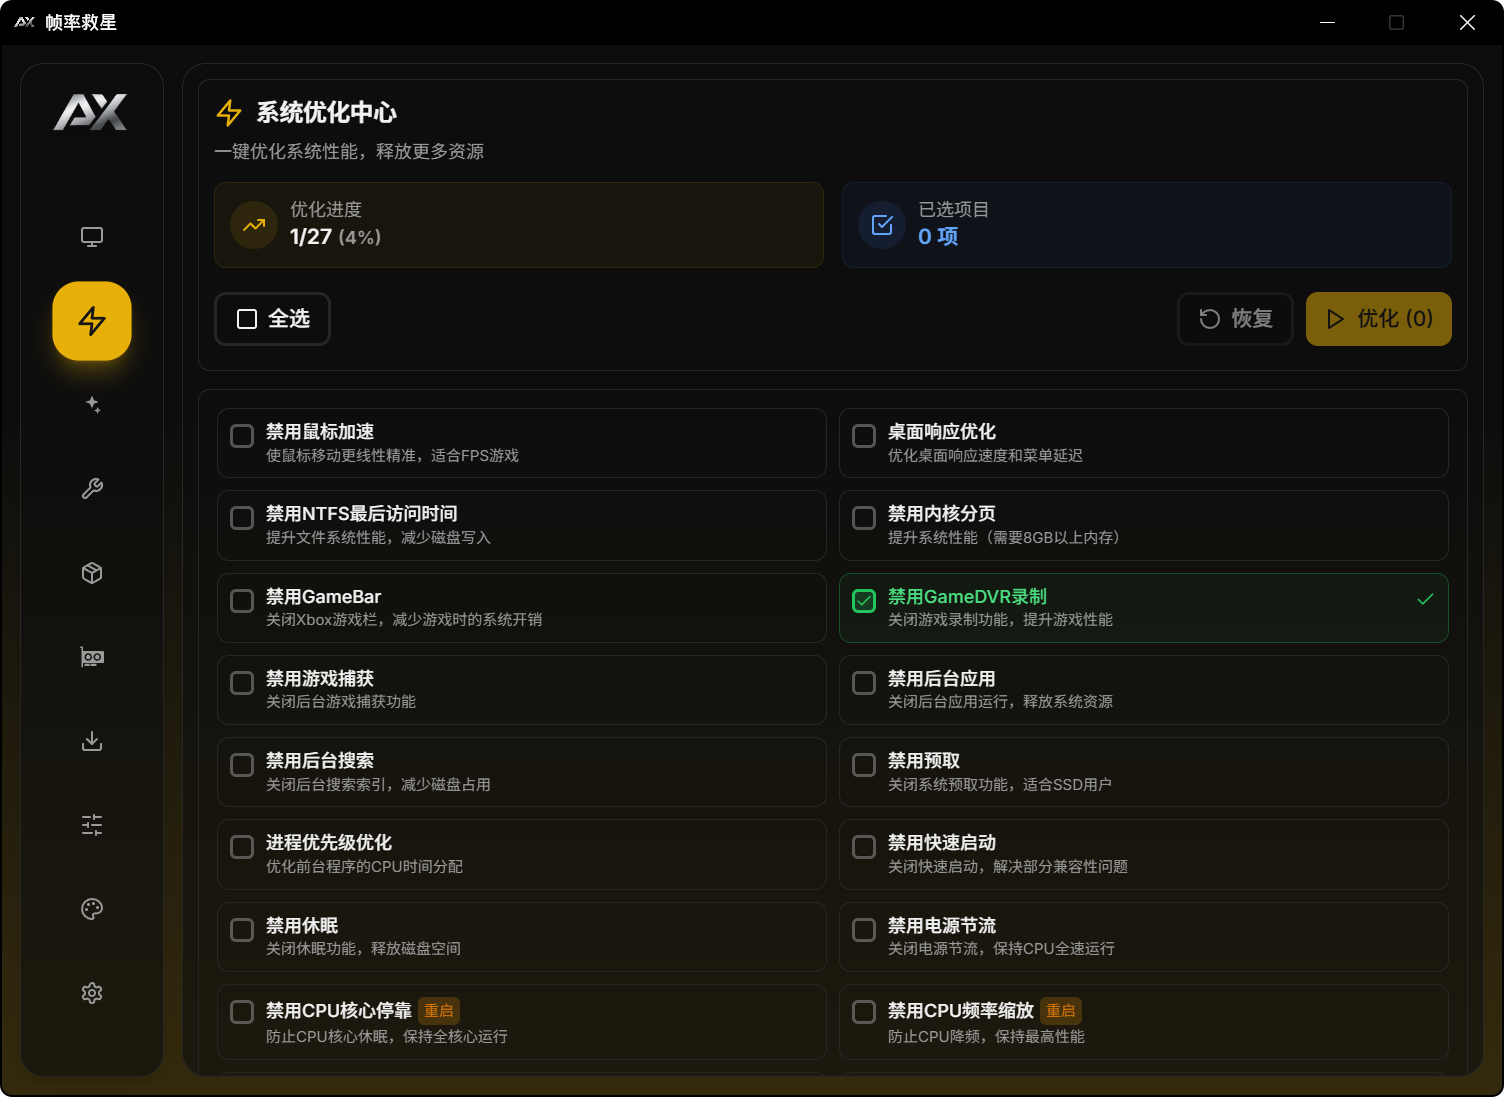The image size is (1504, 1097).
Task: Check the 全选 select-all checkbox
Action: 247,319
